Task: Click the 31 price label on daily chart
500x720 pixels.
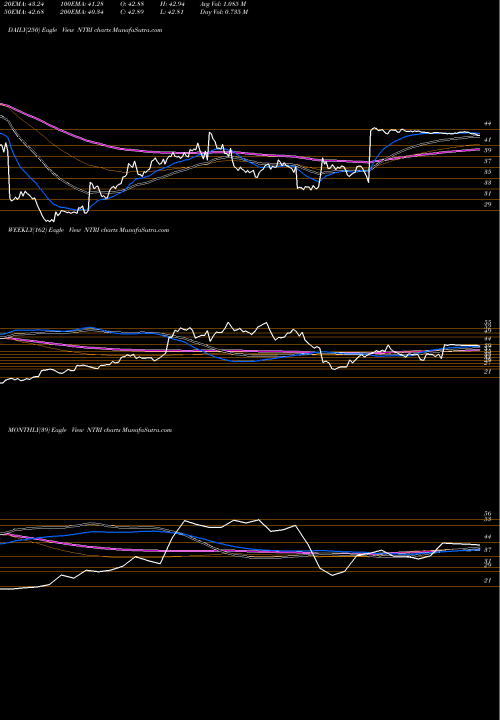Action: pos(488,194)
